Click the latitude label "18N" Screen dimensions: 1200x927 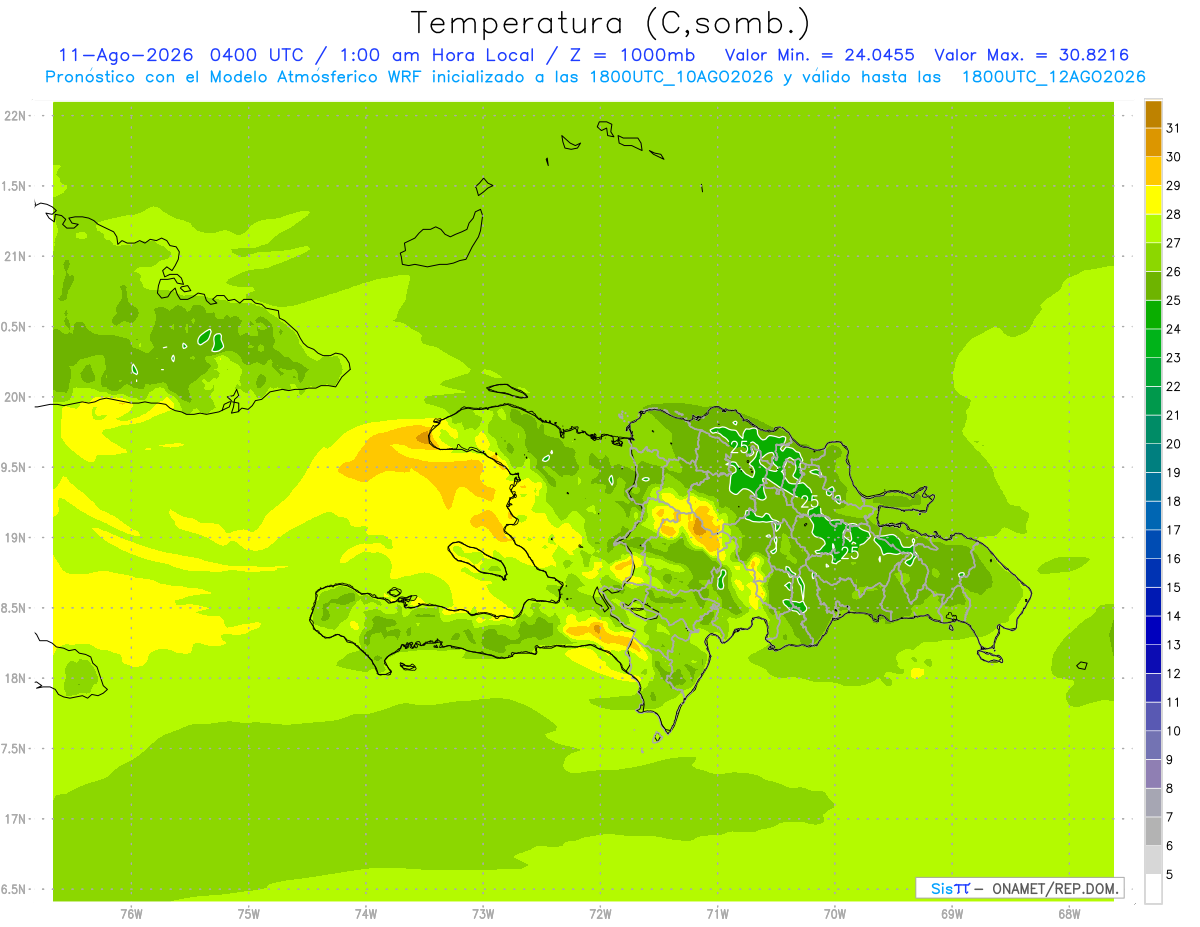pyautogui.click(x=15, y=679)
